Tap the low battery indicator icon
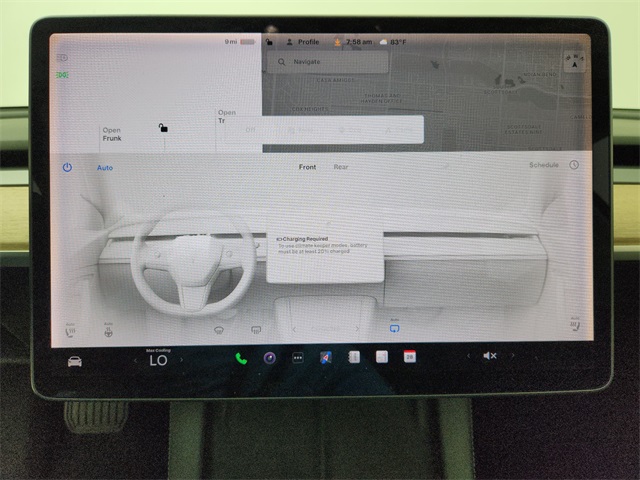 [247, 42]
